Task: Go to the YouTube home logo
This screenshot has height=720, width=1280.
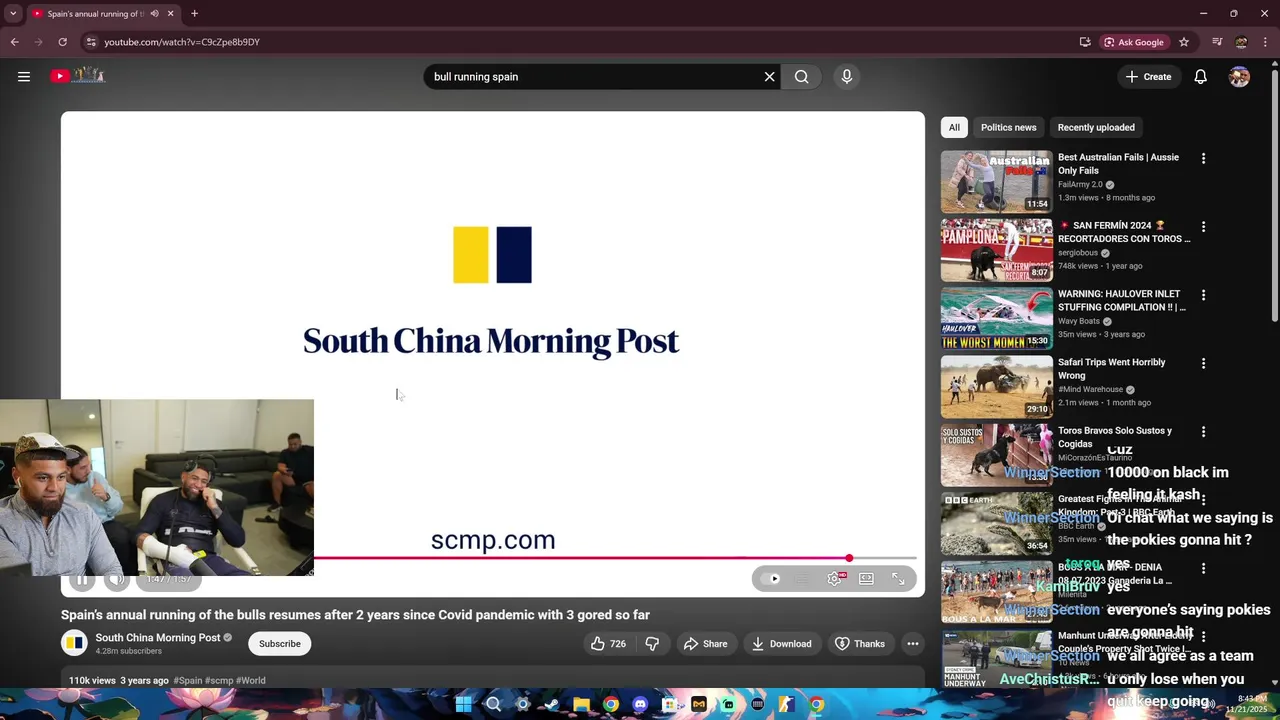Action: pyautogui.click(x=78, y=75)
